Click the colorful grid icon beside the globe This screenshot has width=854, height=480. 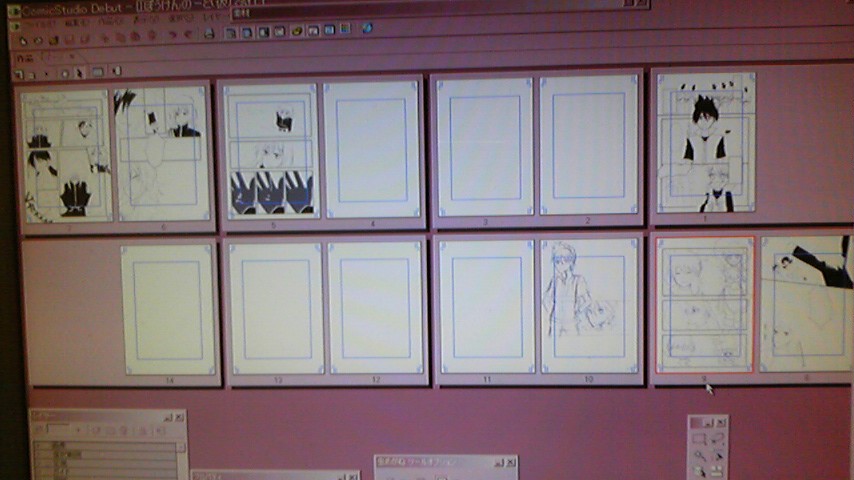345,28
